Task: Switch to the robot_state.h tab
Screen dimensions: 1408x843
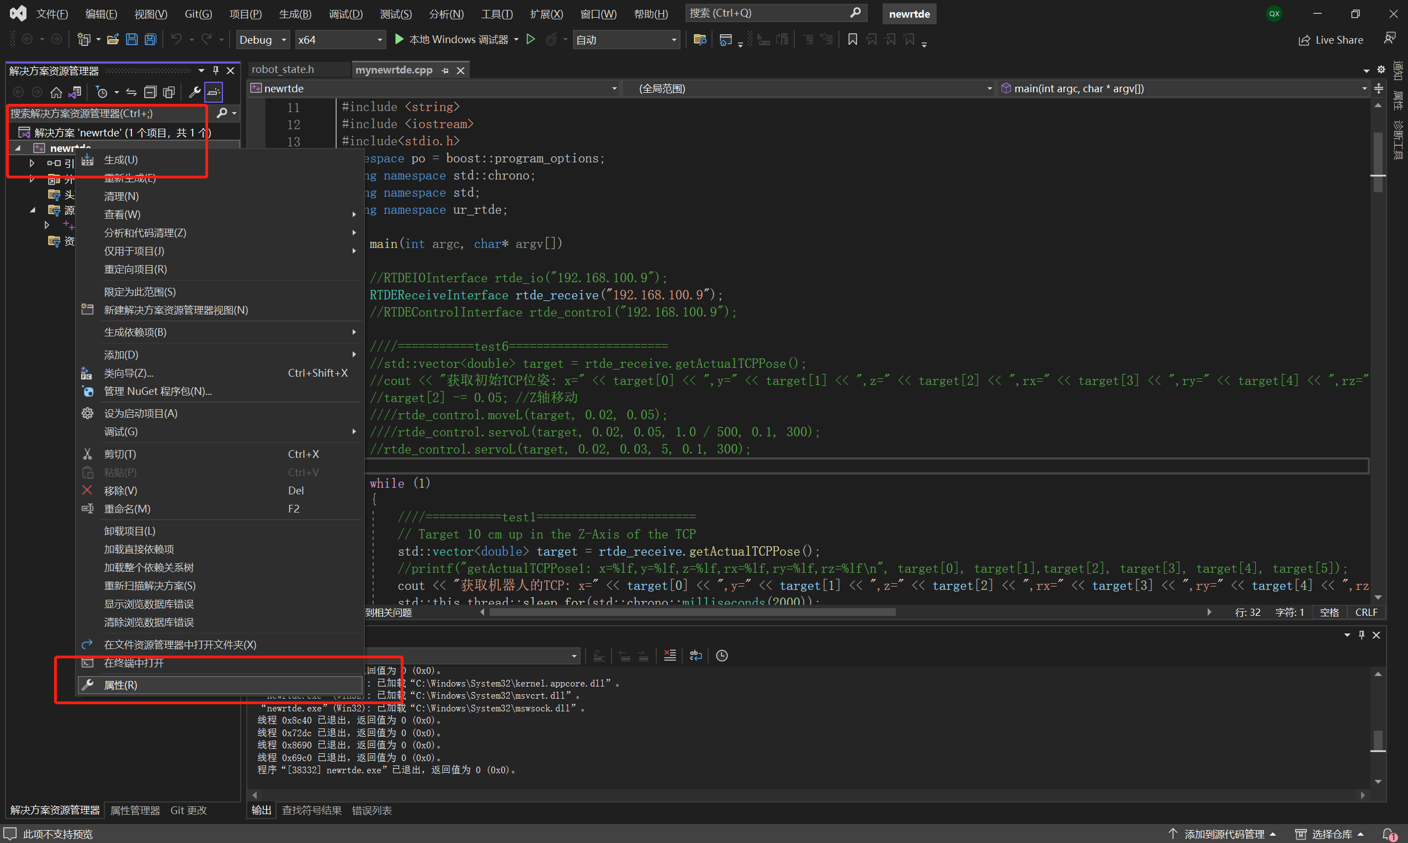Action: click(x=298, y=69)
